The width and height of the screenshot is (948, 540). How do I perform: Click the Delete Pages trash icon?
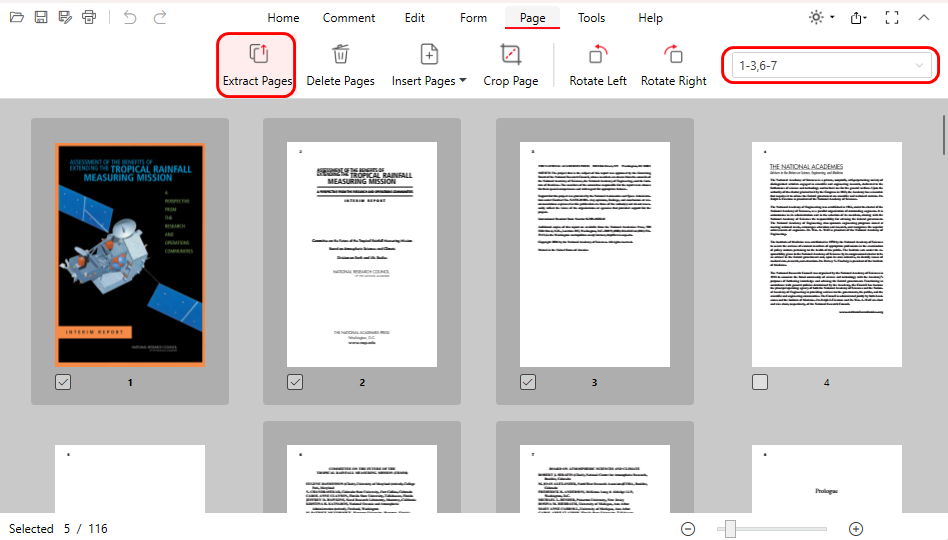point(340,54)
